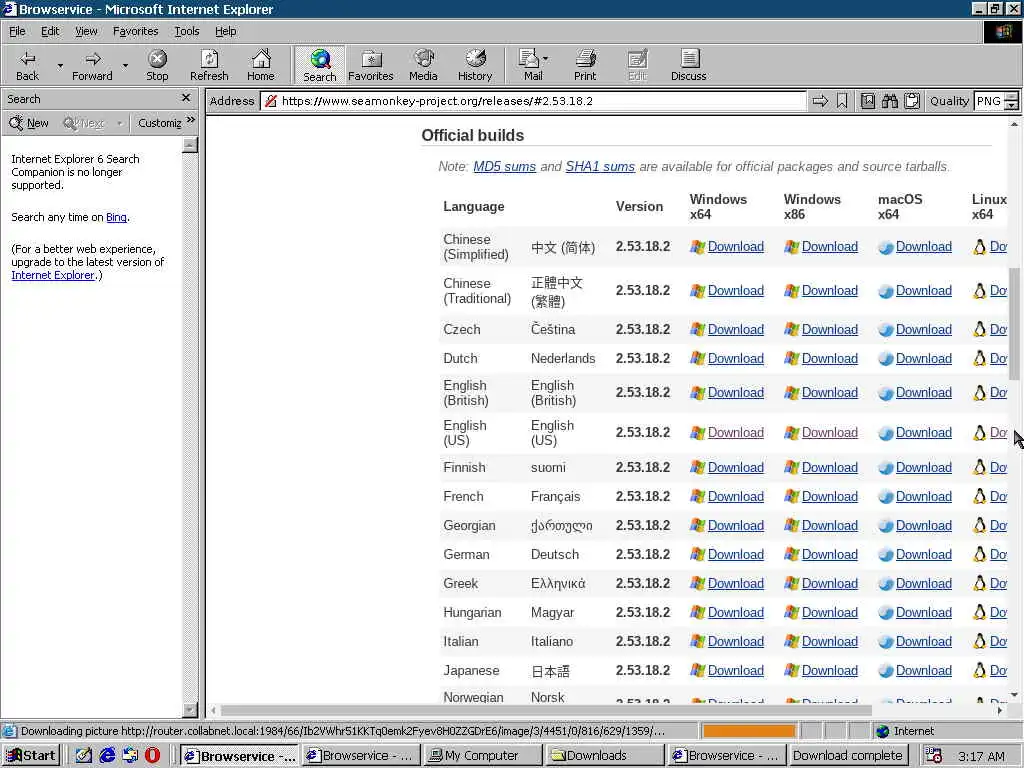Image resolution: width=1024 pixels, height=768 pixels.
Task: Download German macOS x64 build
Action: [x=923, y=554]
